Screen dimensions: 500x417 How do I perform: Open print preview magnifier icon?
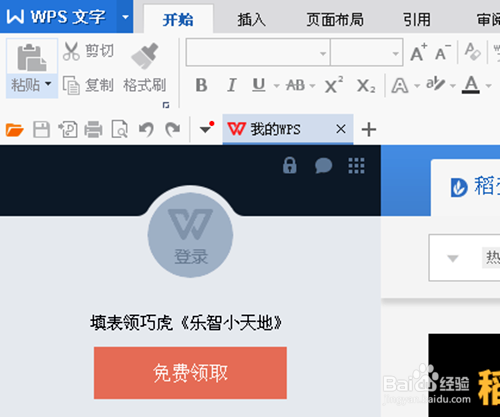[x=119, y=129]
